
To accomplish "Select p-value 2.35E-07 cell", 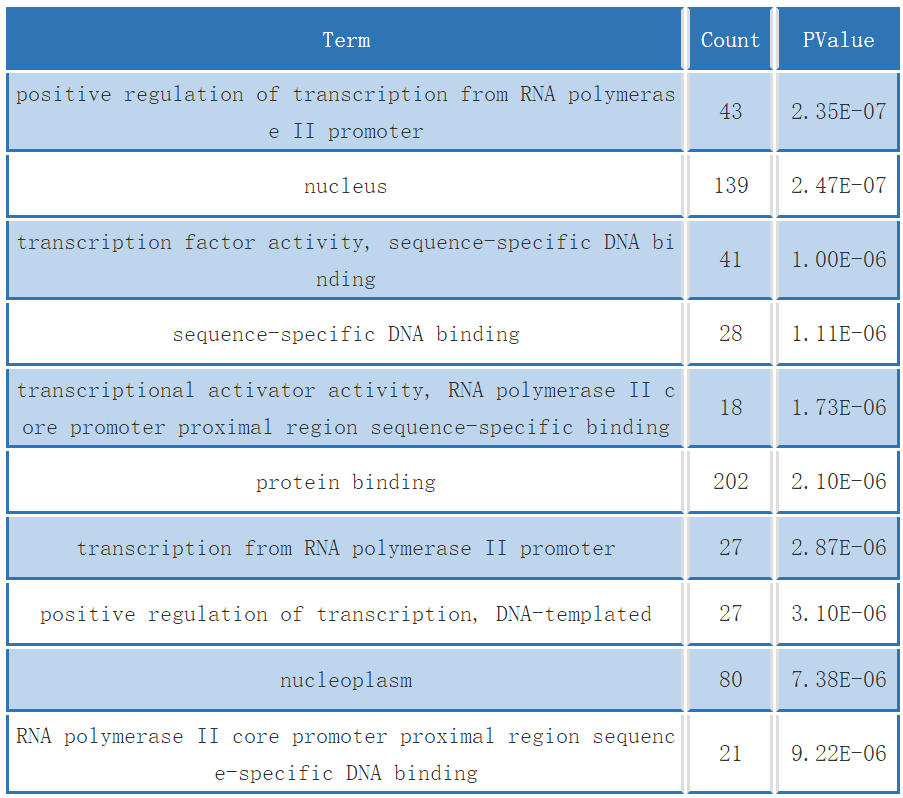I will (838, 111).
